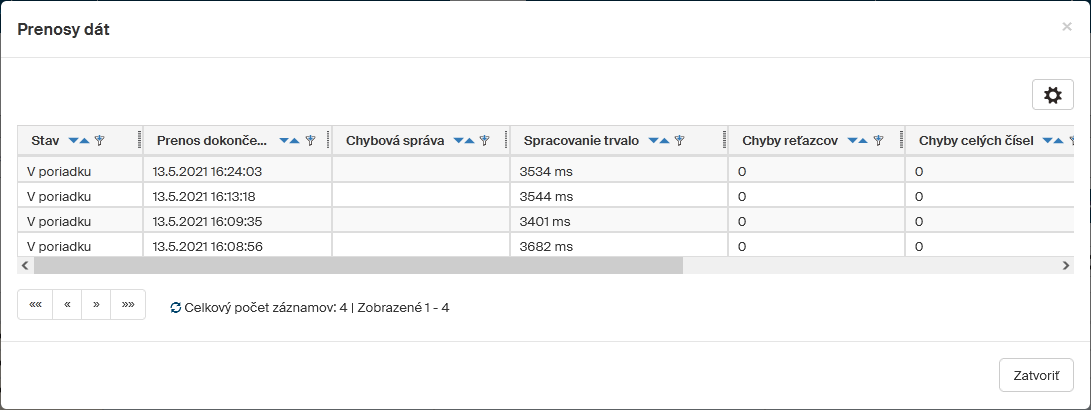The width and height of the screenshot is (1091, 410).
Task: Sort Chyby reťazcov descending arrow
Action: click(x=853, y=141)
